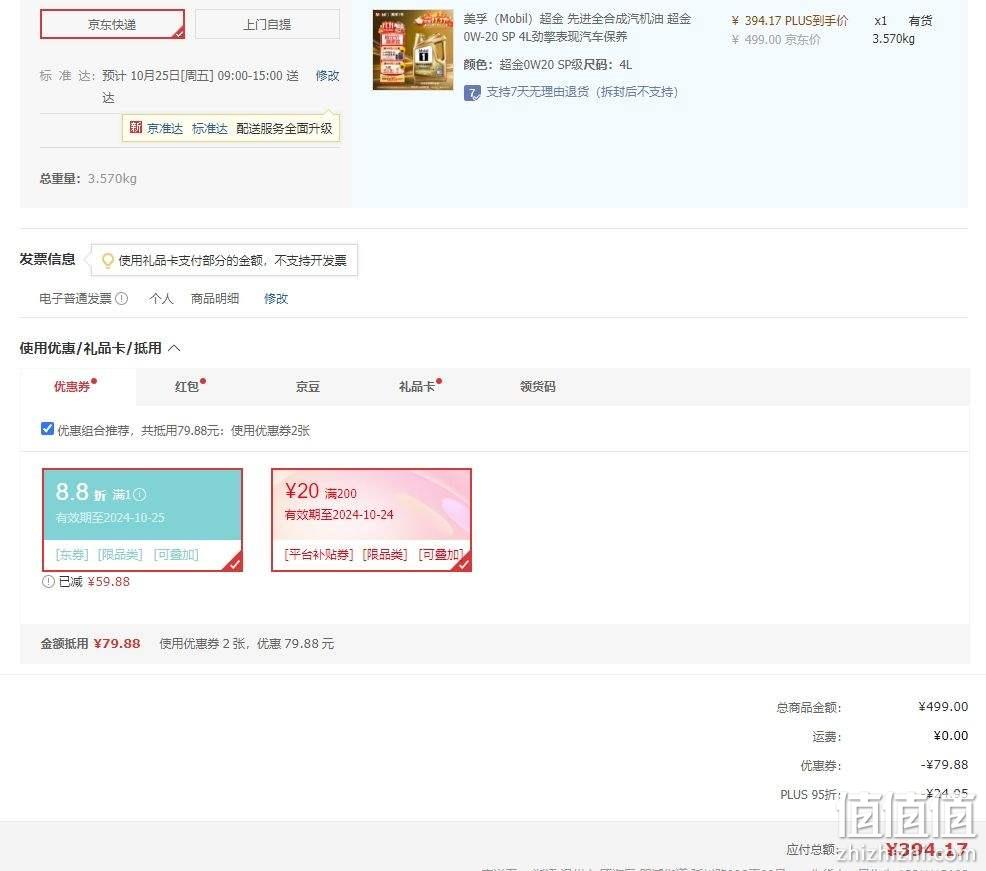Open product title 美孚 (Mobil) 超金 link
The height and width of the screenshot is (871, 986).
click(x=577, y=28)
